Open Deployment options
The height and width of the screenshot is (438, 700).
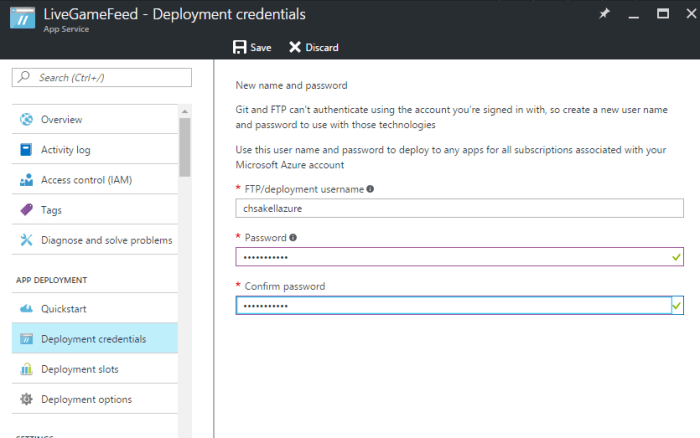tap(95, 399)
